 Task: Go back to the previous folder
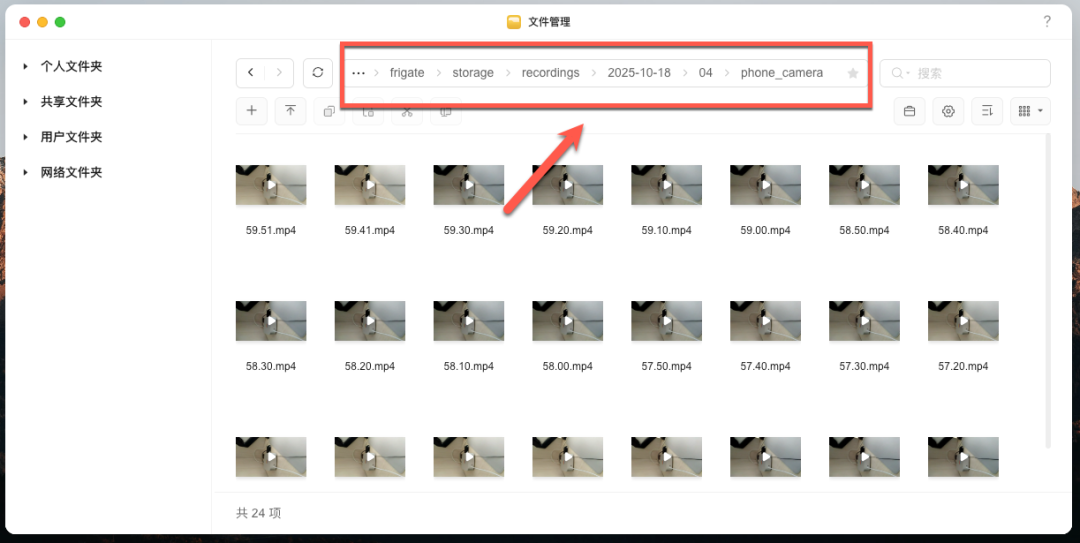click(251, 73)
